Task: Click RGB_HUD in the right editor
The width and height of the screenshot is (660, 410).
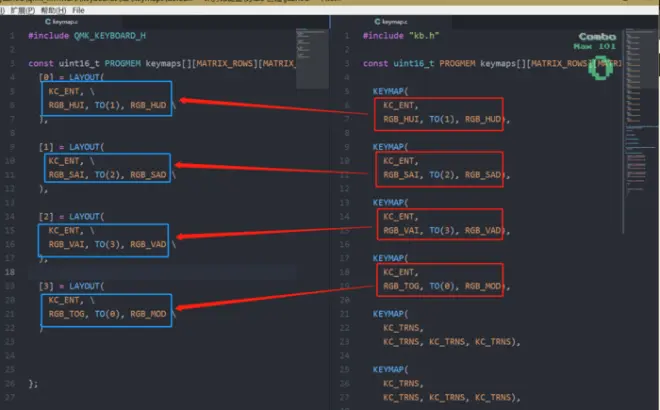Action: (x=483, y=120)
